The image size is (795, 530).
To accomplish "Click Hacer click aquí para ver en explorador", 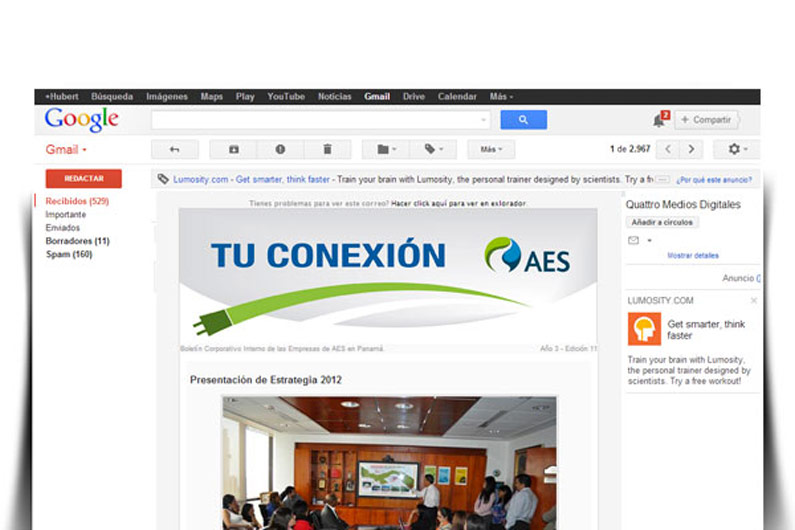I will 458,203.
